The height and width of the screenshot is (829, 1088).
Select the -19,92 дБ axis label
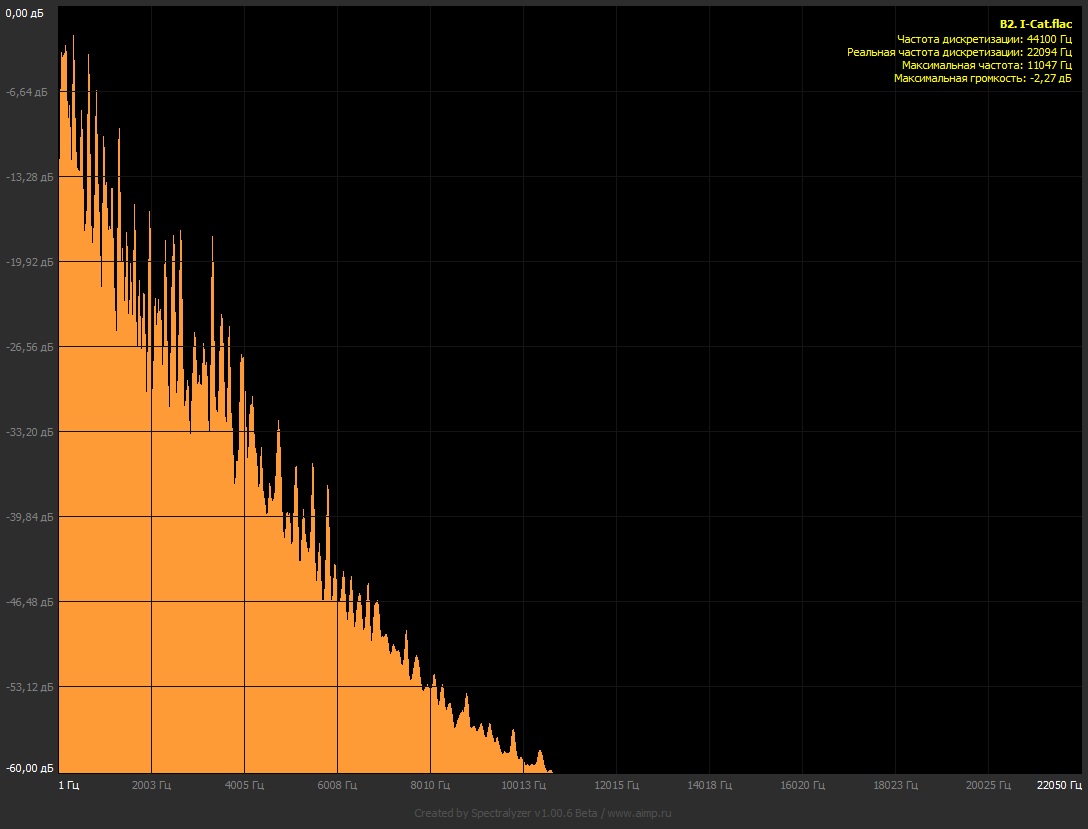click(27, 262)
